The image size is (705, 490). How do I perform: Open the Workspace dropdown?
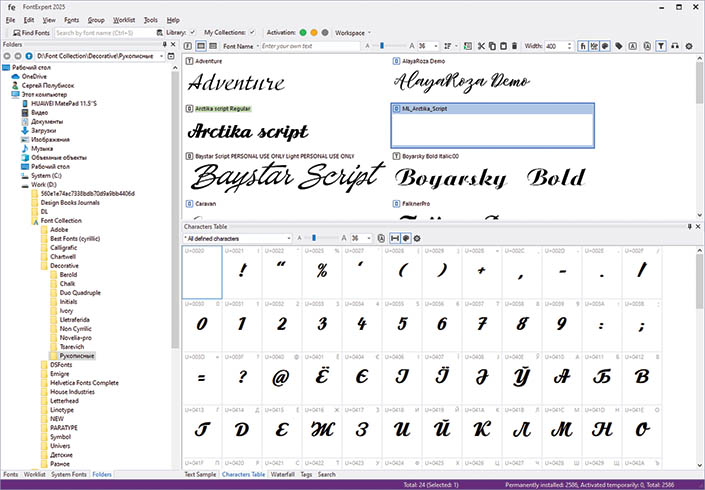click(x=353, y=33)
